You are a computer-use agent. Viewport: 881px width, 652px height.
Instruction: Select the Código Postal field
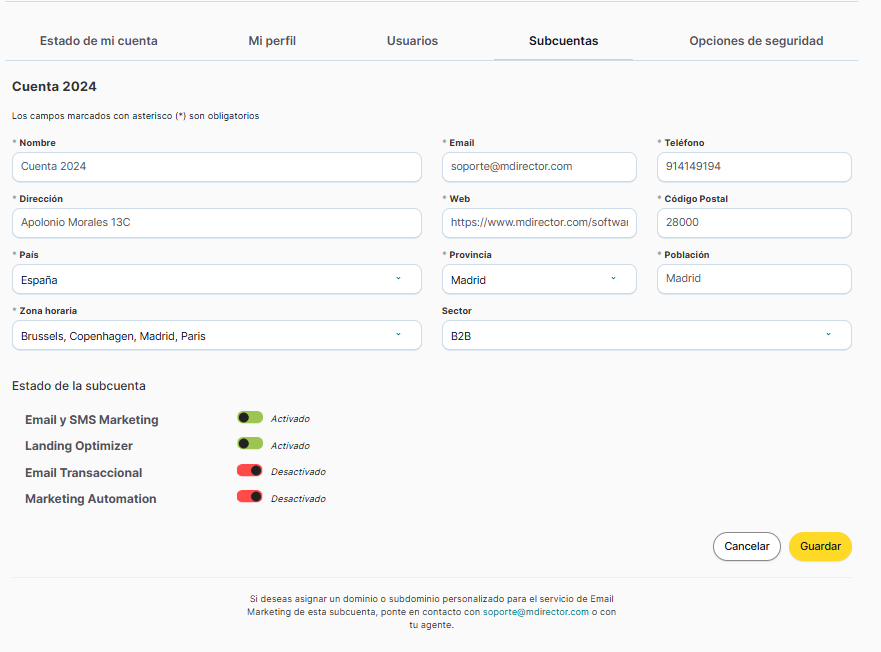tap(754, 223)
